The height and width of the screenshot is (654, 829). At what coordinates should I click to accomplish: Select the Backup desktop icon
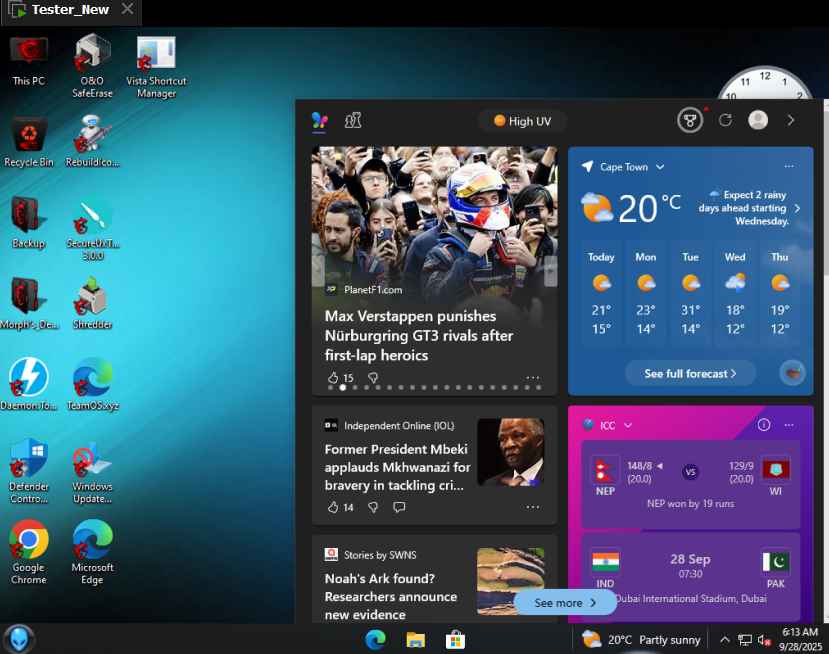tap(29, 223)
